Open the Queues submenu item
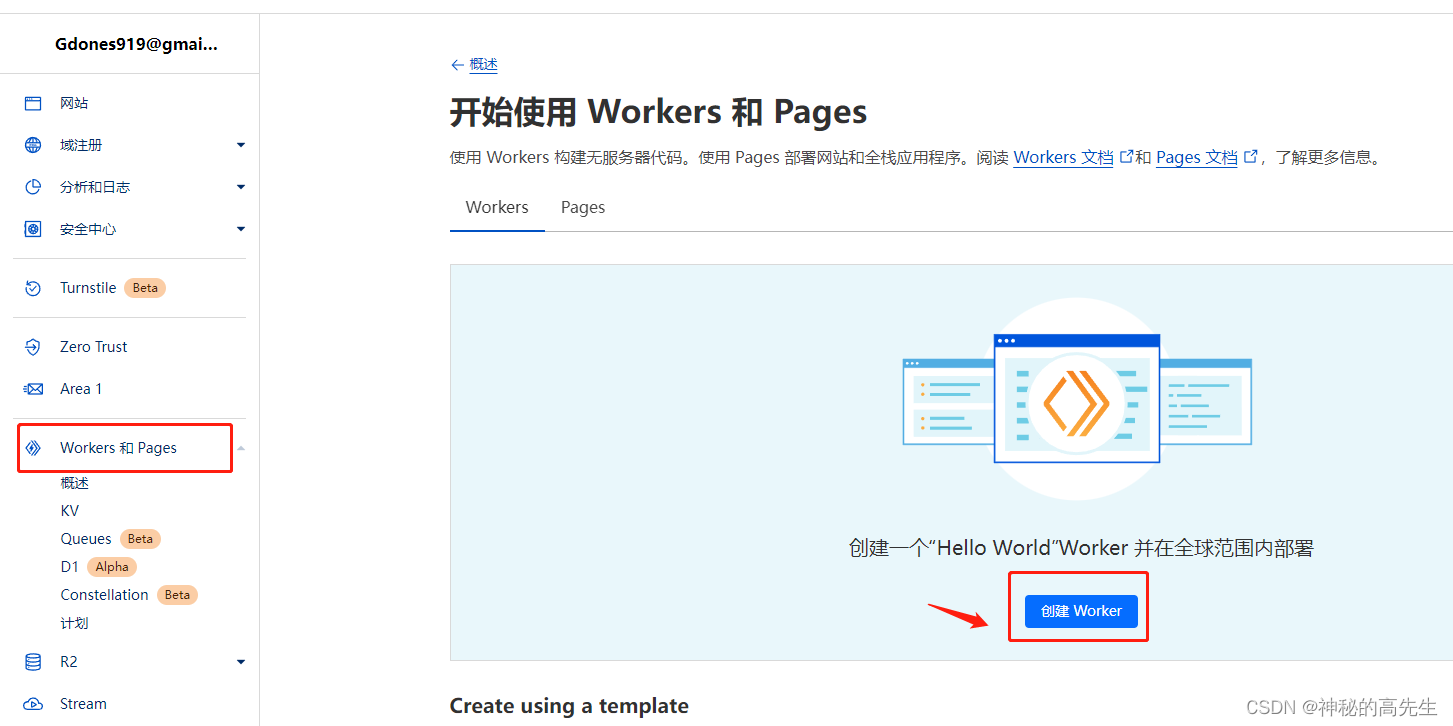The height and width of the screenshot is (726, 1453). [86, 539]
